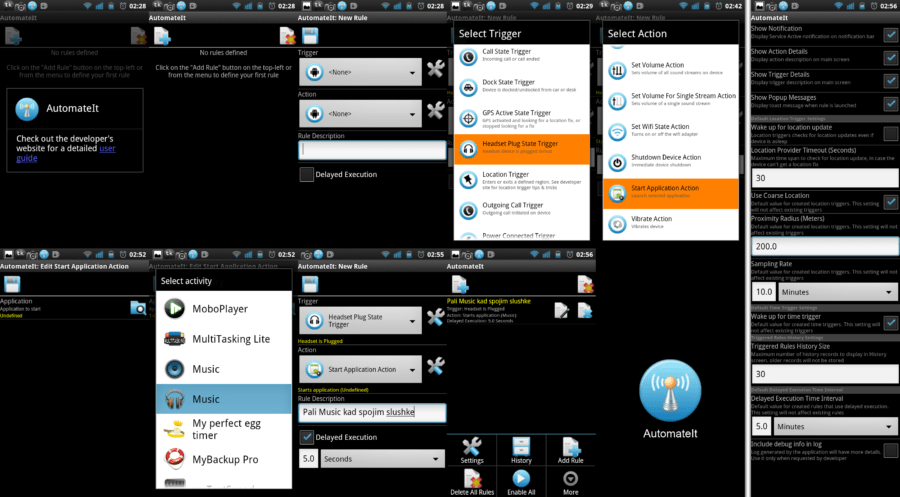
Task: Click the yellow Pali Music kad spojim slushke rule title
Action: click(x=488, y=301)
